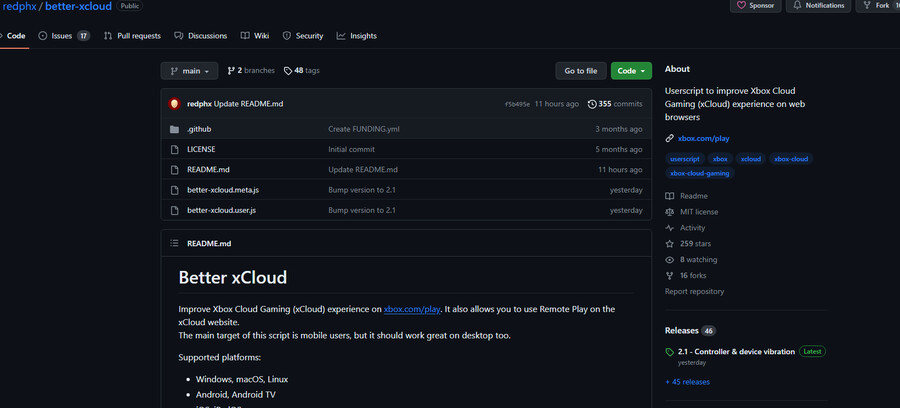Select the userscript topic tag
Image resolution: width=900 pixels, height=408 pixels.
coord(685,159)
